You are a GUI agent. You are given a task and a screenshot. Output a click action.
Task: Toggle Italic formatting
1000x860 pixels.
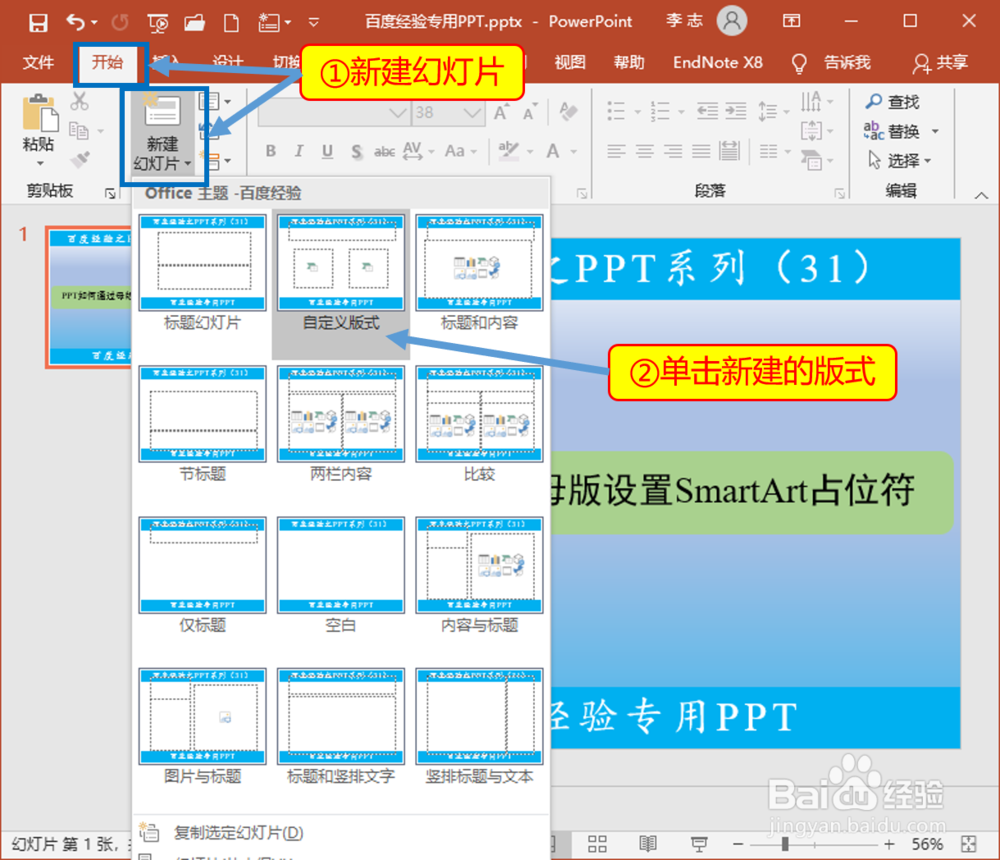point(298,151)
